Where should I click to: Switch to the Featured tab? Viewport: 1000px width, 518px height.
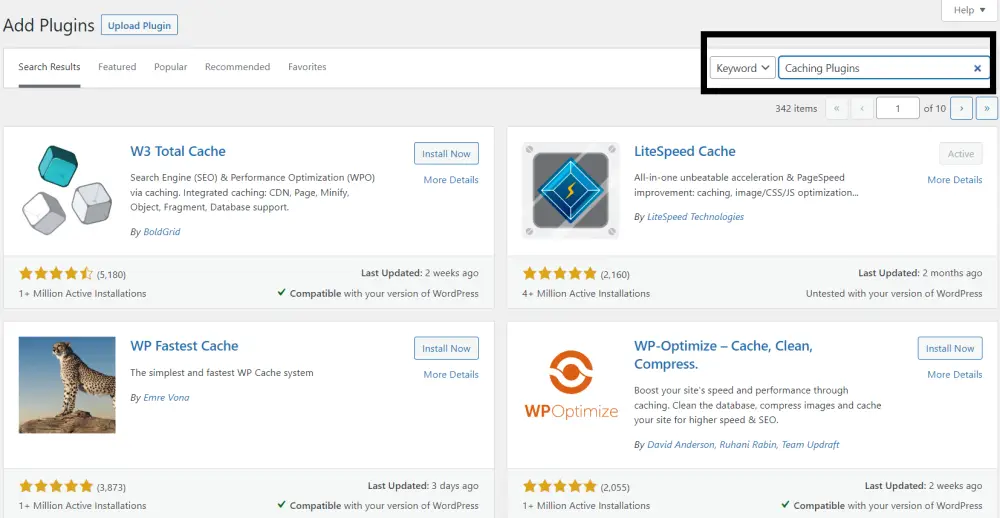(x=117, y=67)
